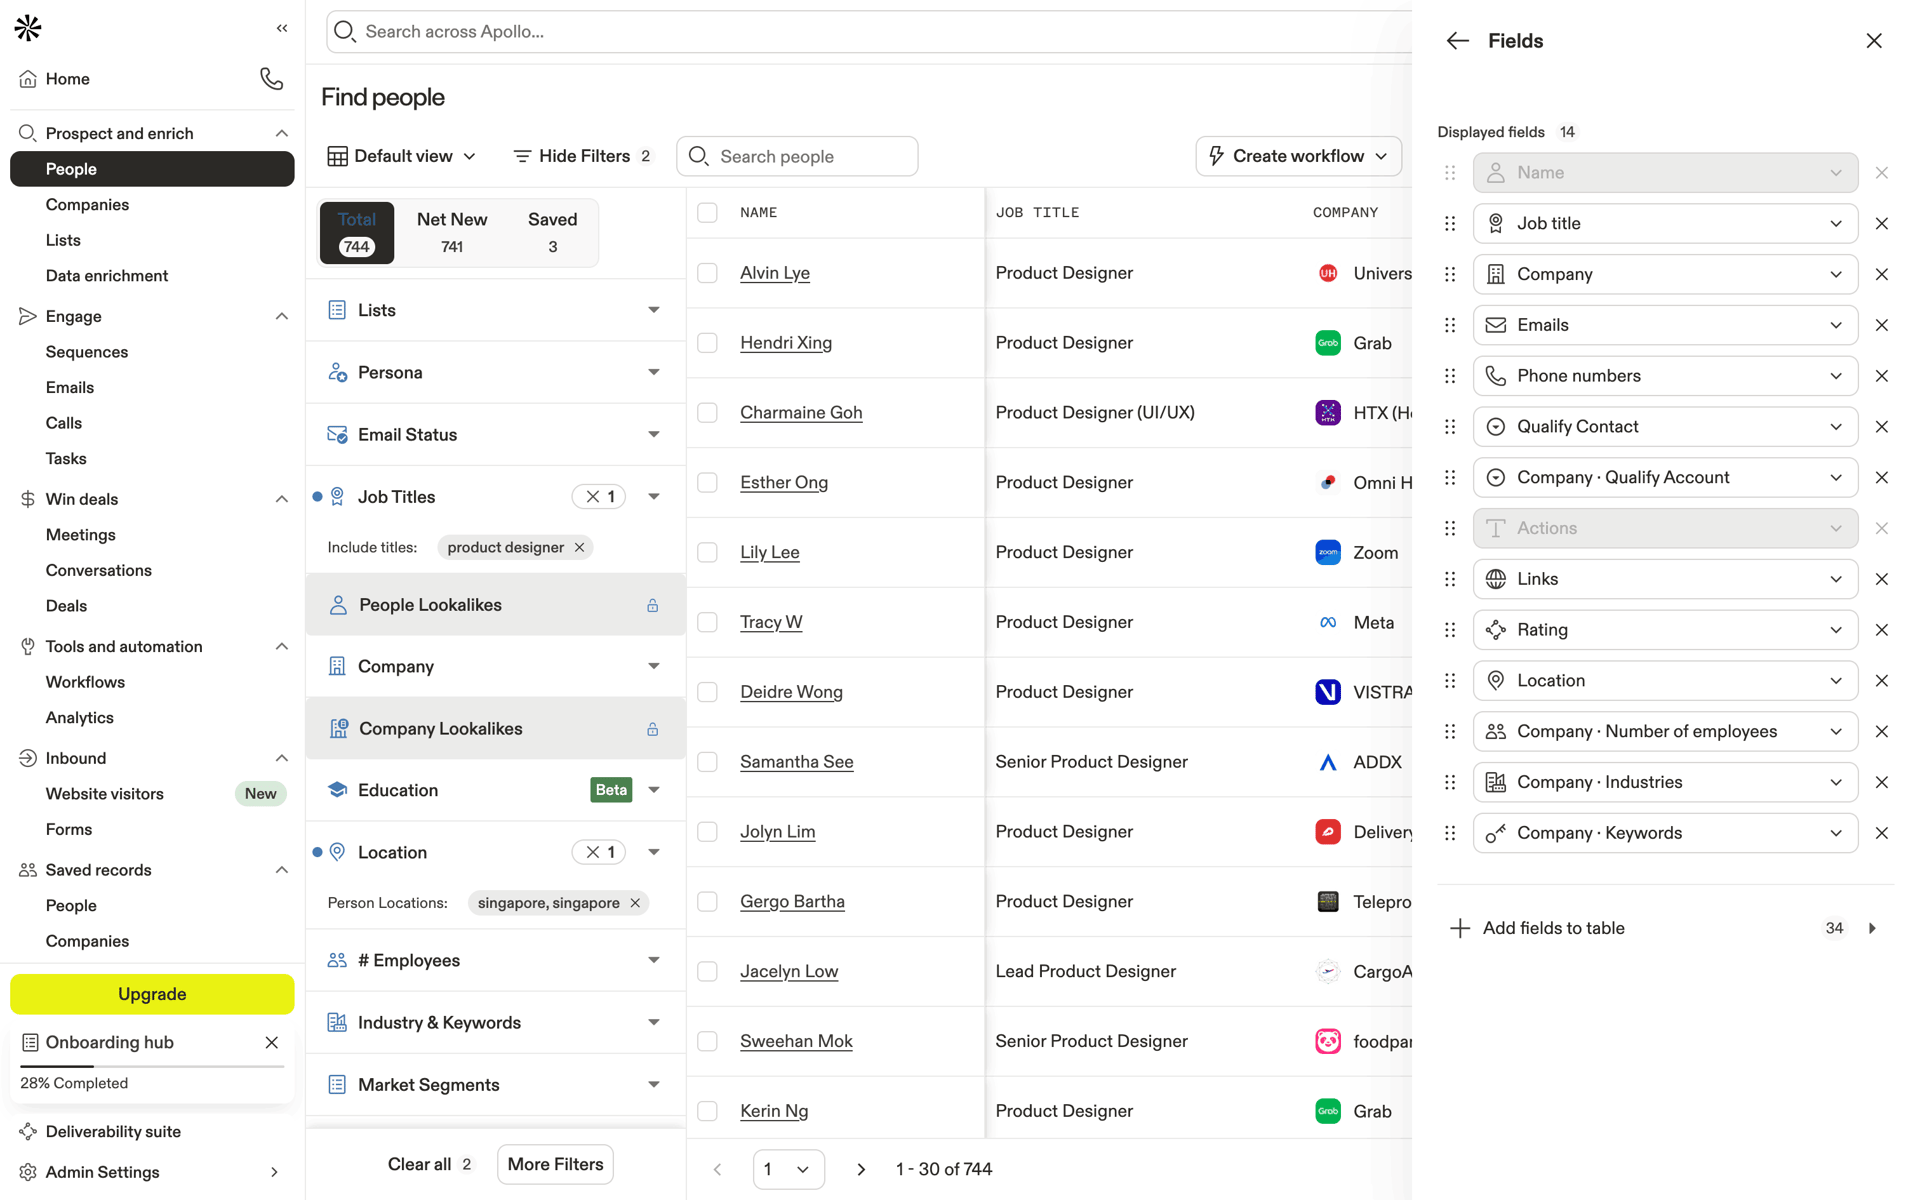Go back using the Fields arrow

tap(1457, 41)
